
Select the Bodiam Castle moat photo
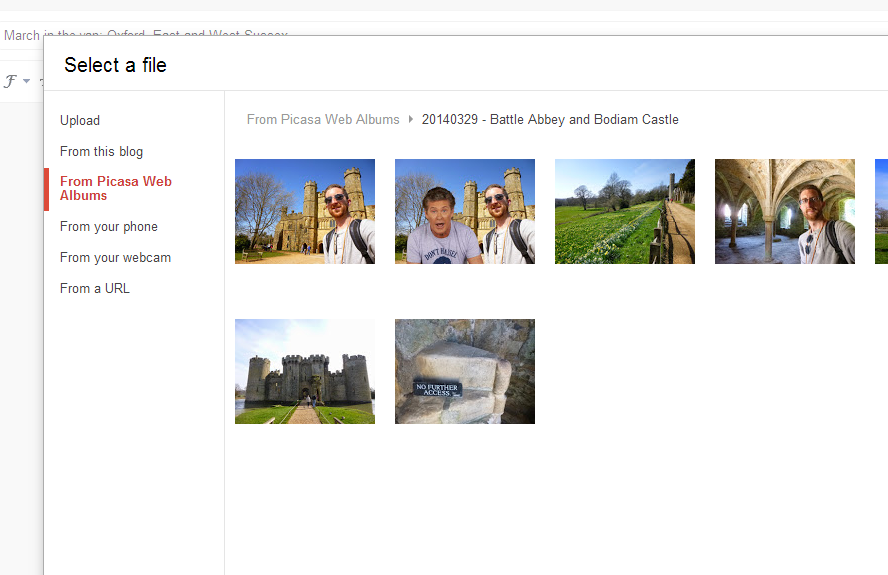tap(305, 372)
